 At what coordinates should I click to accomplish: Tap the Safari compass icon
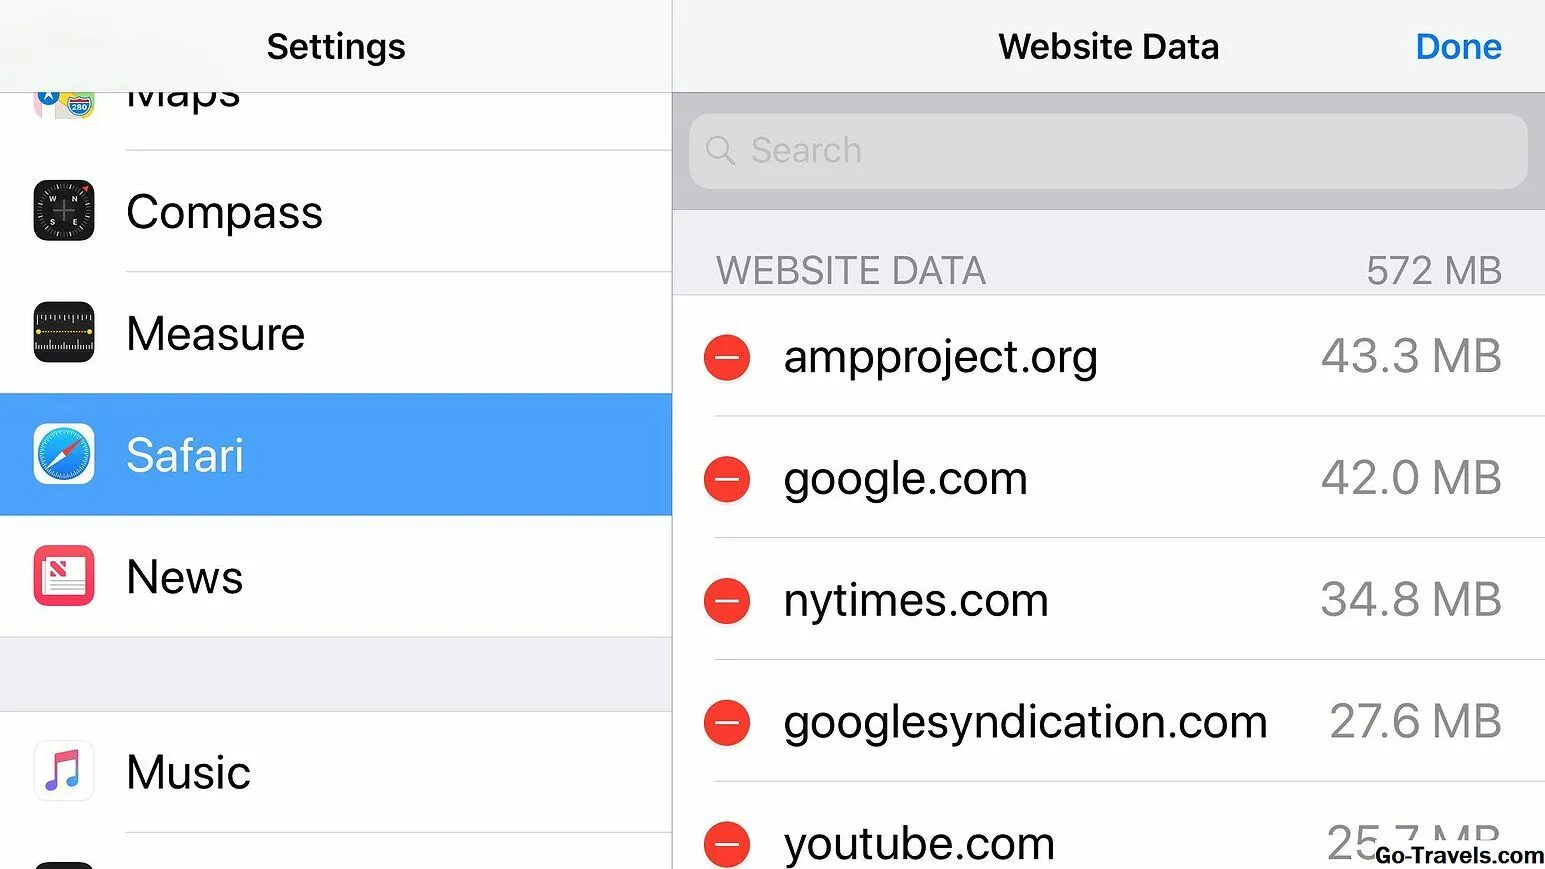[64, 454]
